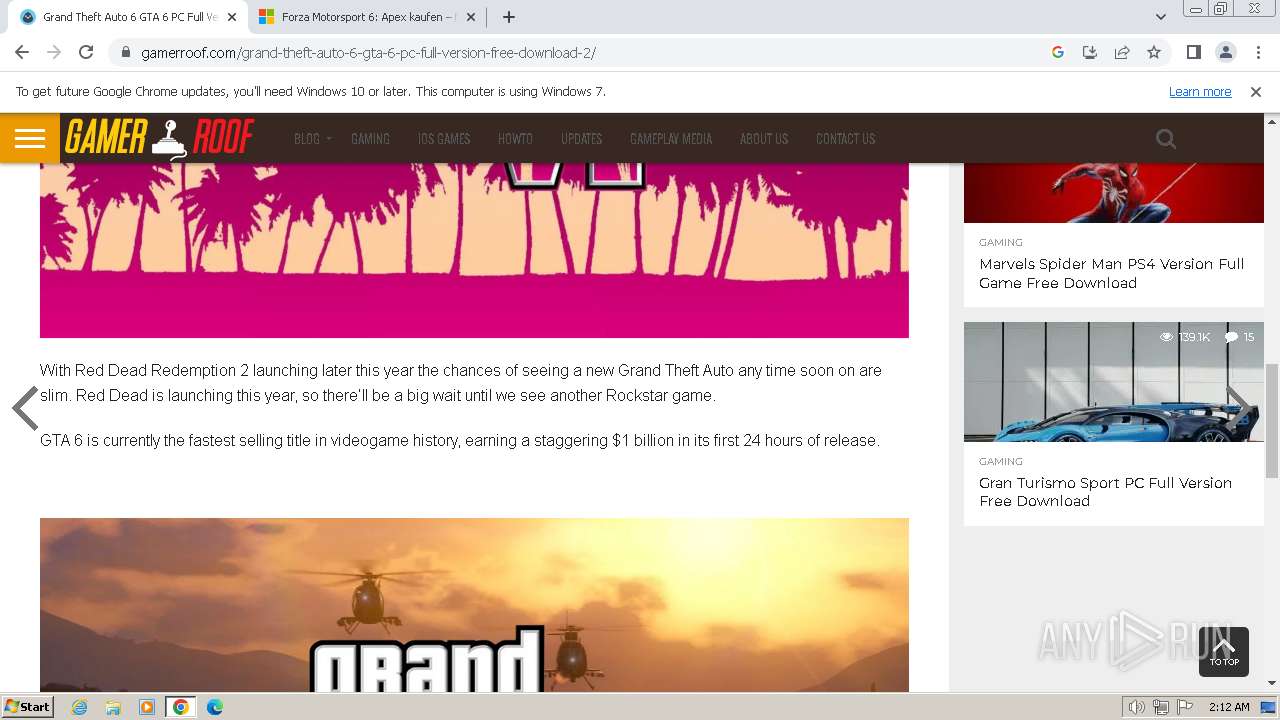Screen dimensions: 1280x720
Task: Select the Grand Theft Auto 6 tab
Action: click(x=128, y=17)
